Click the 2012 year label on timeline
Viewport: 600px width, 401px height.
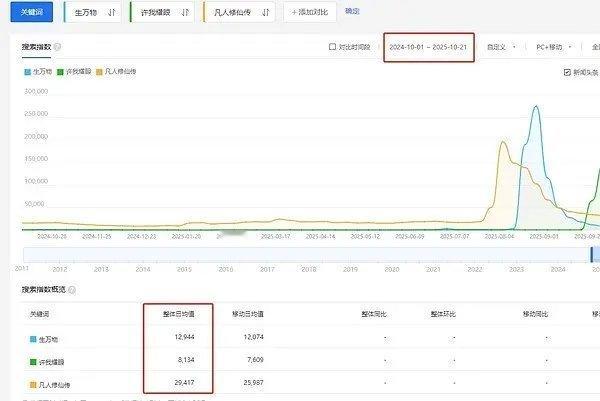click(x=60, y=269)
